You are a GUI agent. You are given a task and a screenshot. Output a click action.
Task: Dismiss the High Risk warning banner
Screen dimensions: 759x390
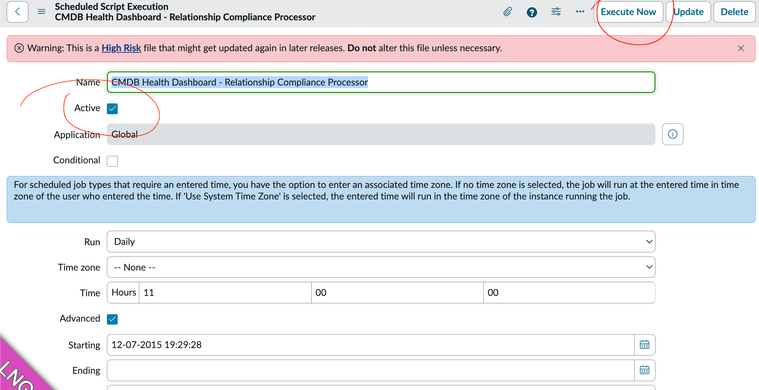pos(741,48)
